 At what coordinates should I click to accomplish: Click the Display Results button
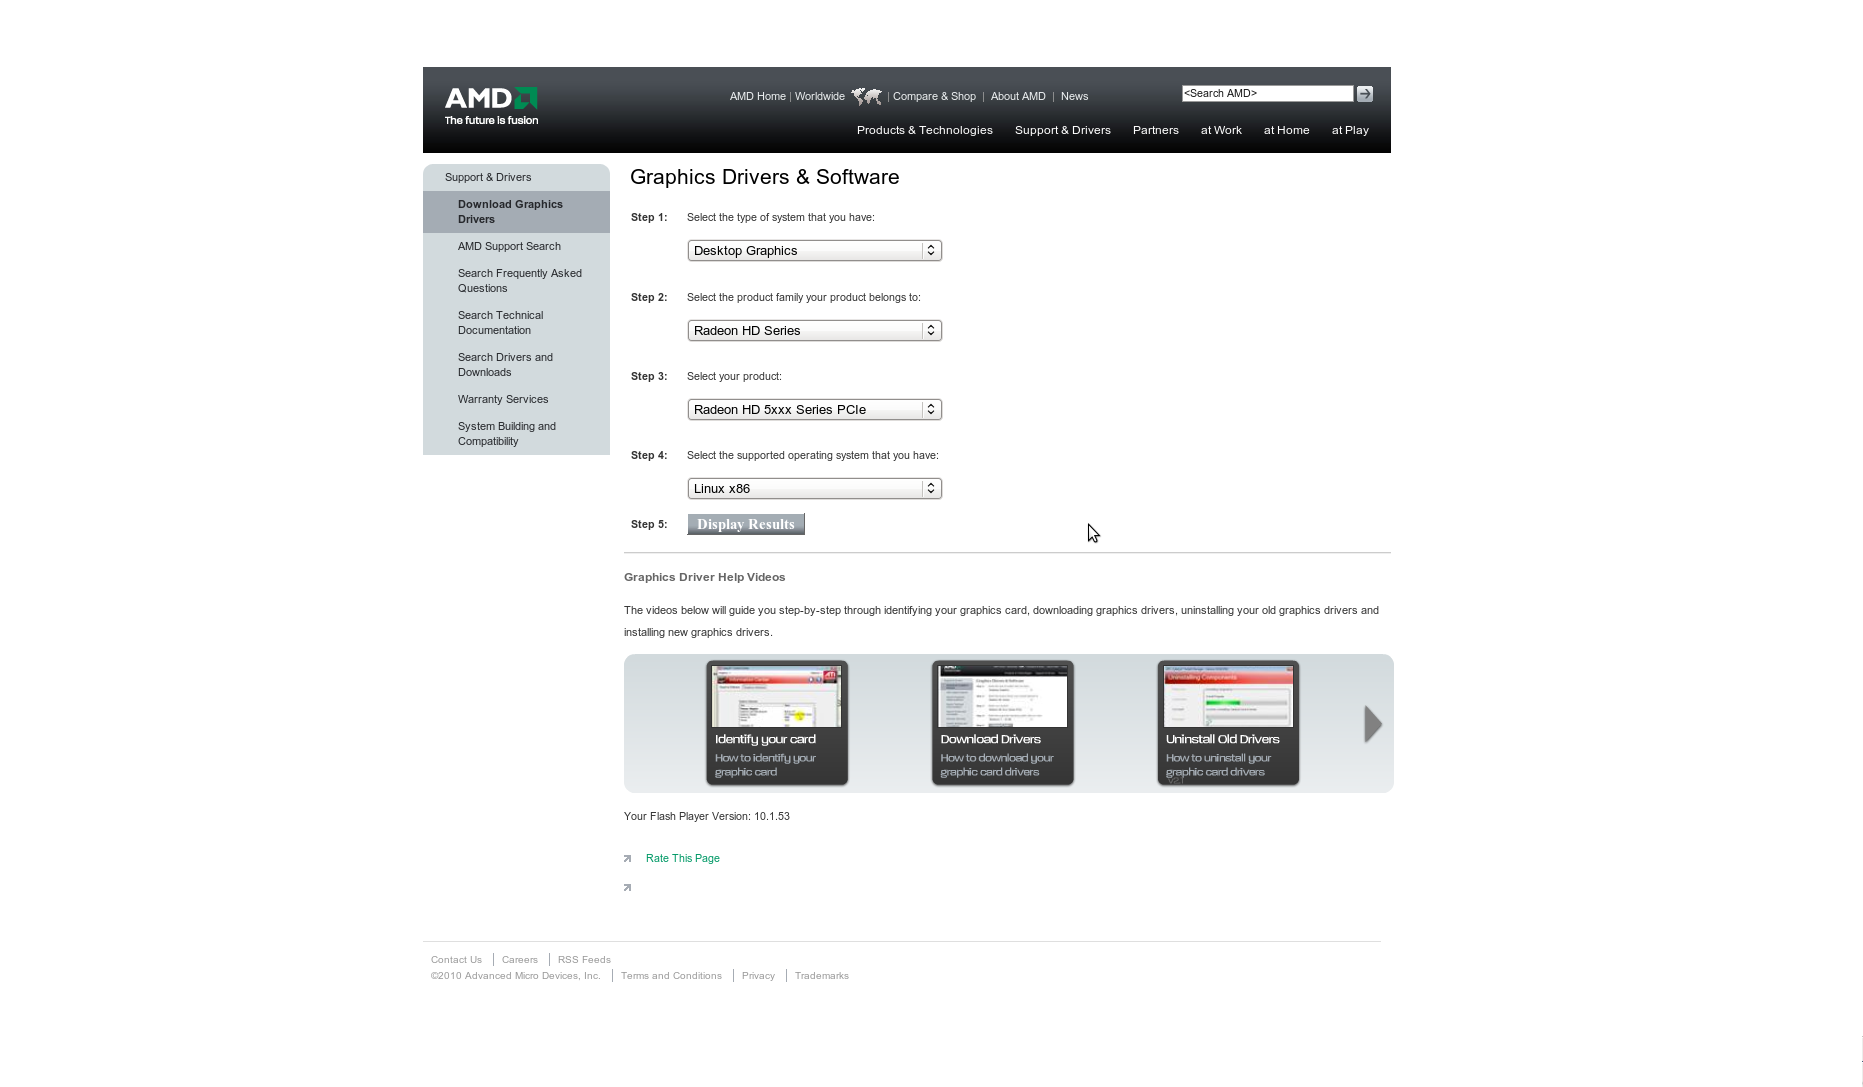click(746, 524)
